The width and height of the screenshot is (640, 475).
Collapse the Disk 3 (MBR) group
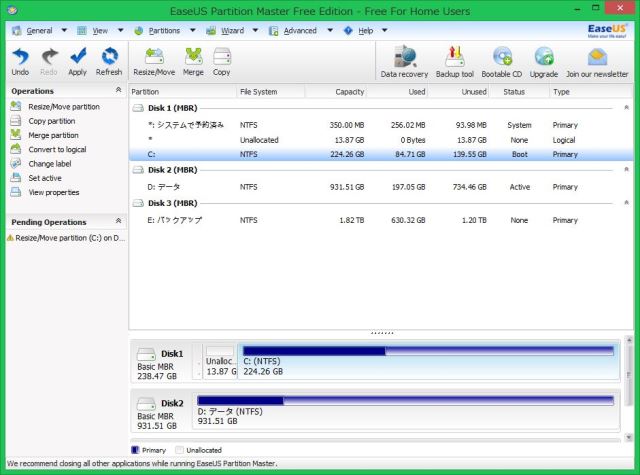click(626, 202)
